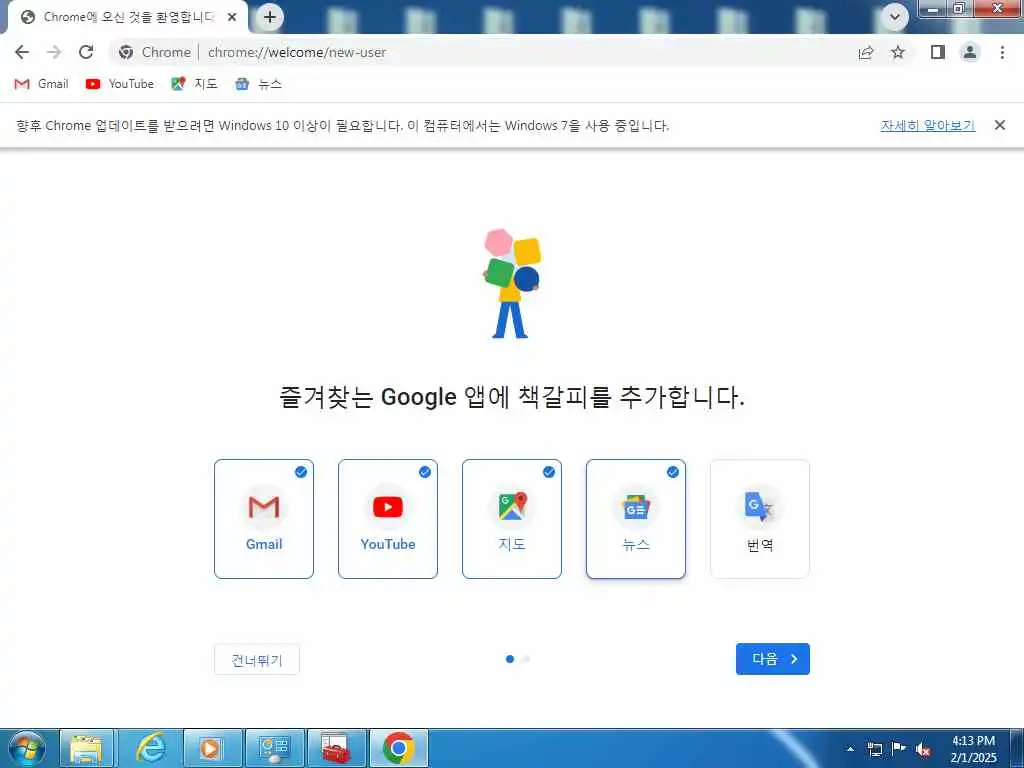
Task: Click the share page icon in address bar
Action: (866, 52)
